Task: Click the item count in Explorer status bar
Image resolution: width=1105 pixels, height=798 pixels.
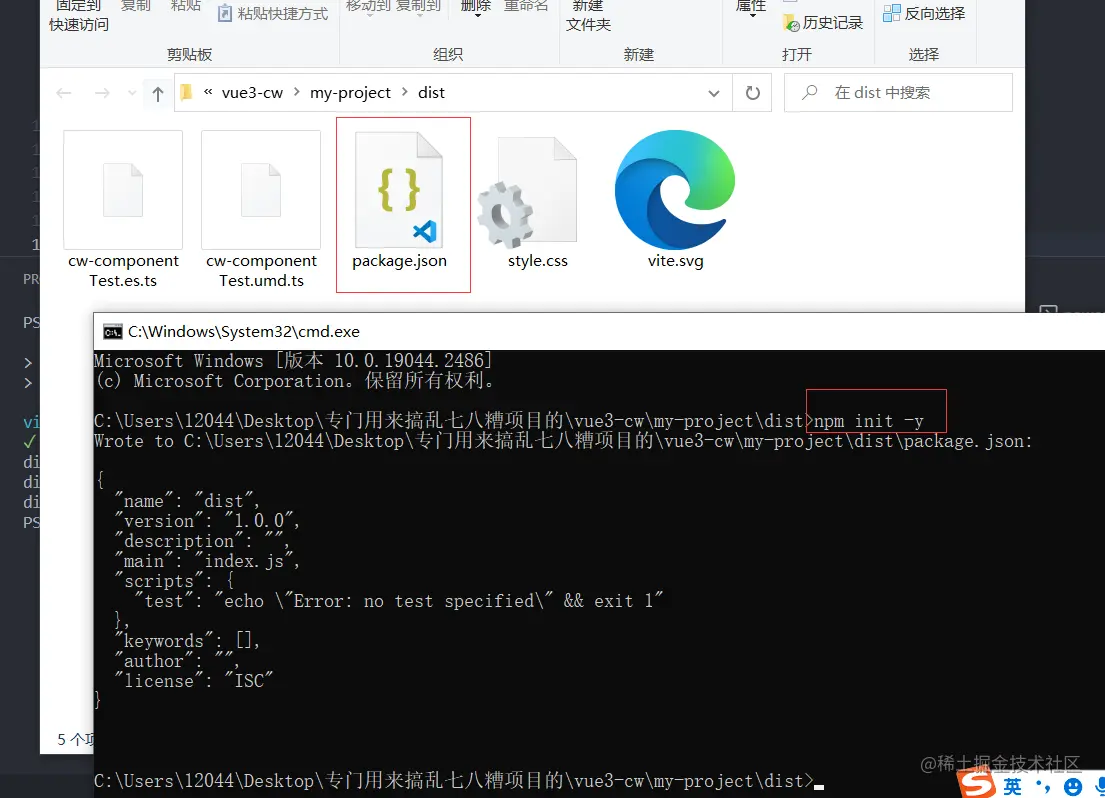Action: point(75,739)
